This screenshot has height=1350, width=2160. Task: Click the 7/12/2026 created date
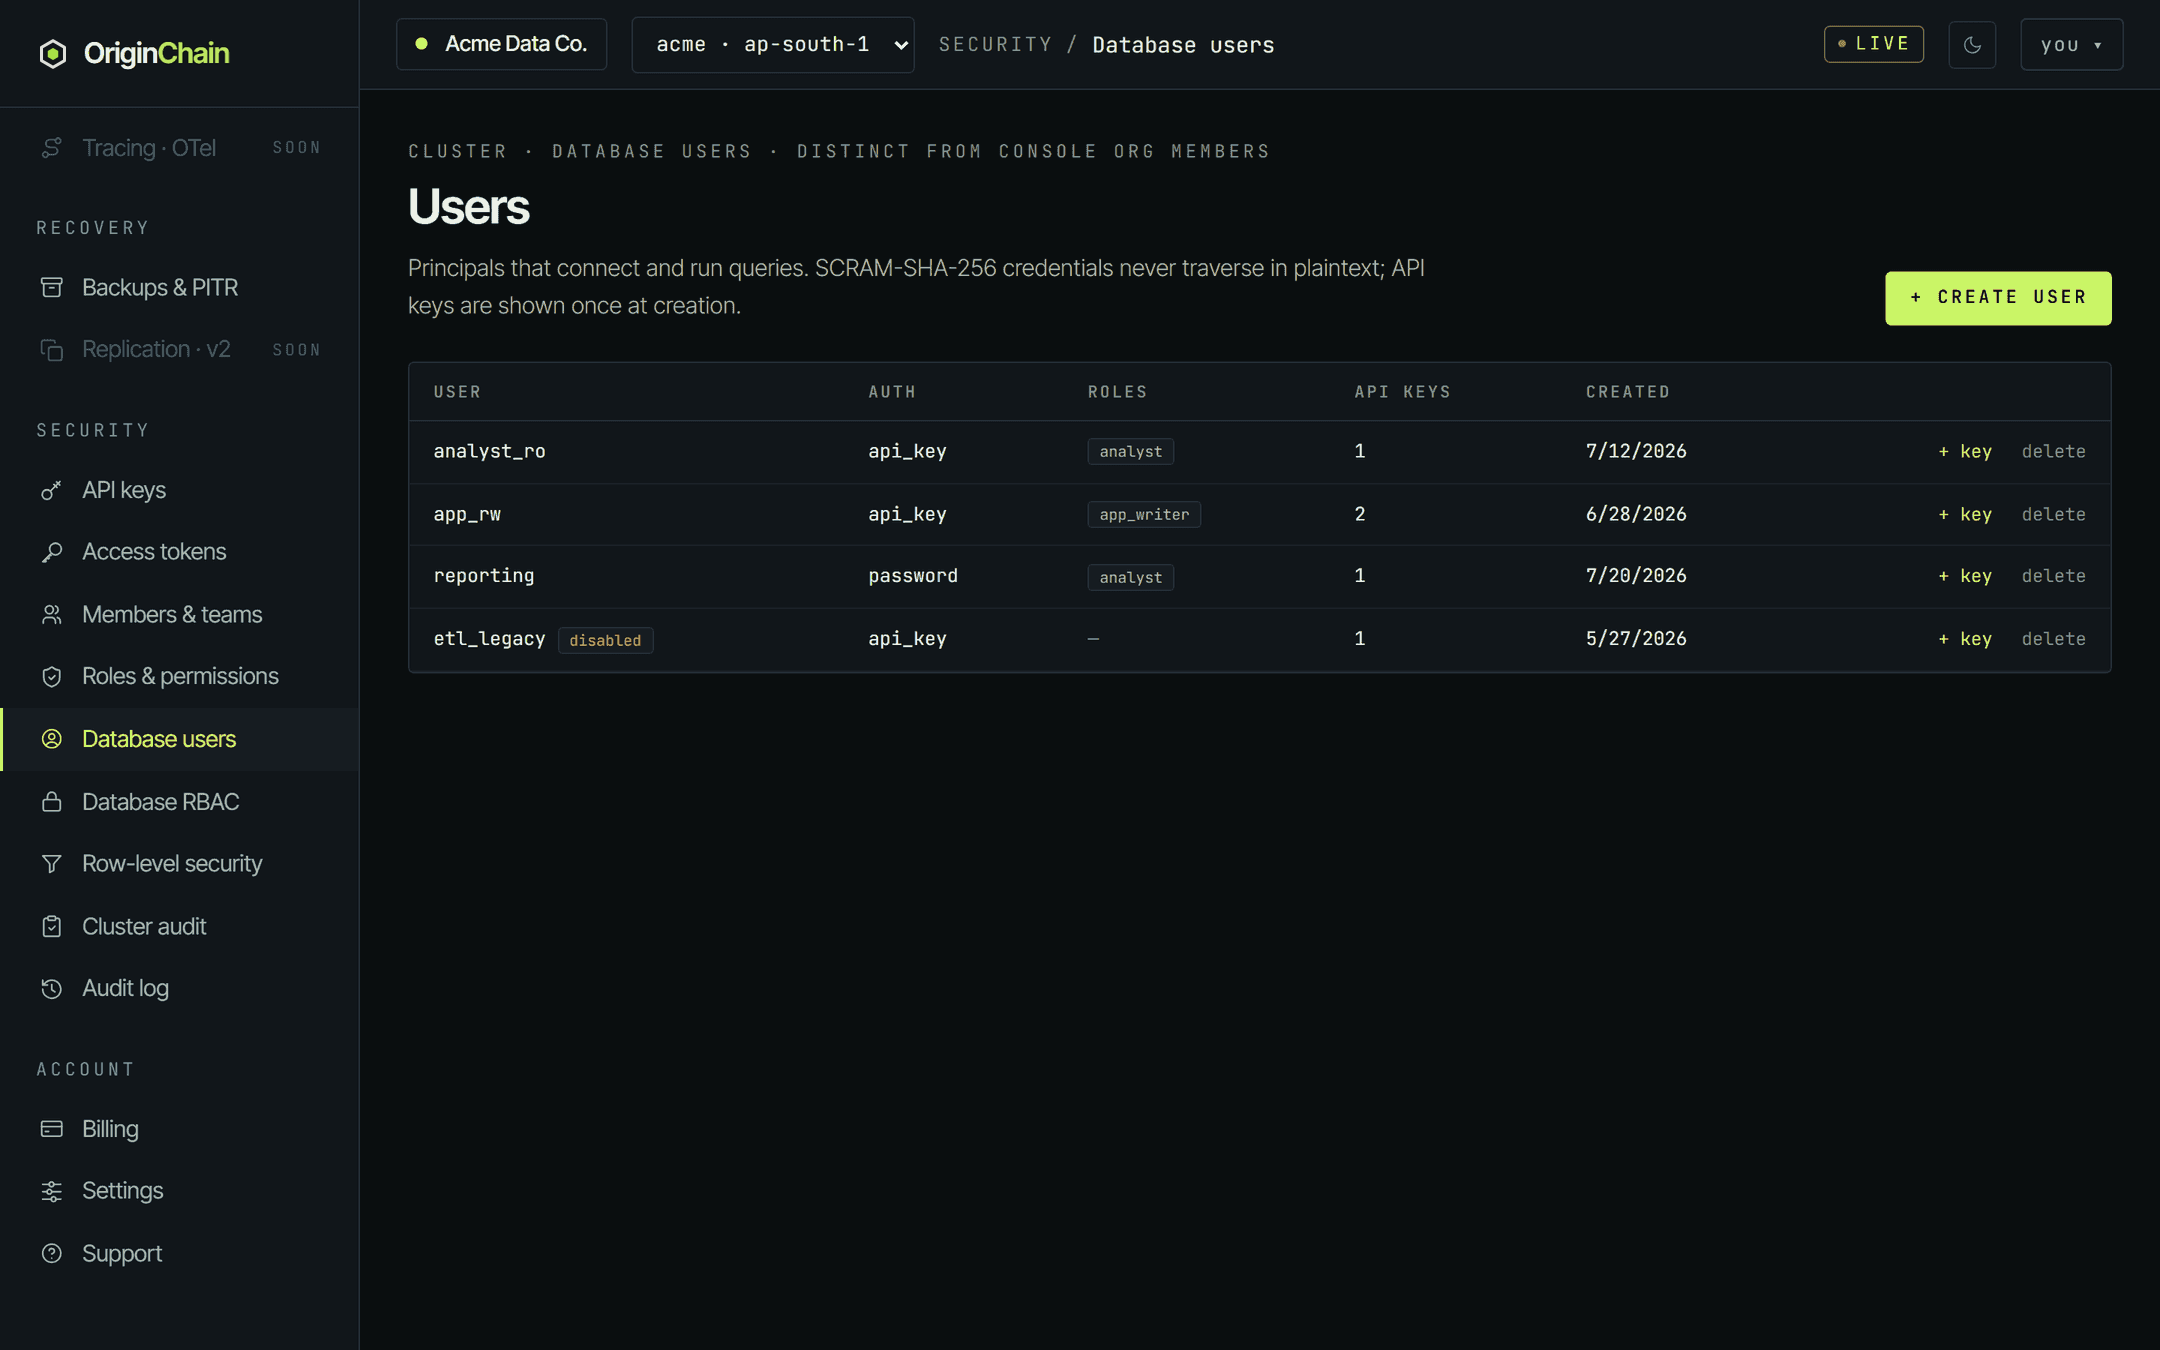(x=1636, y=452)
